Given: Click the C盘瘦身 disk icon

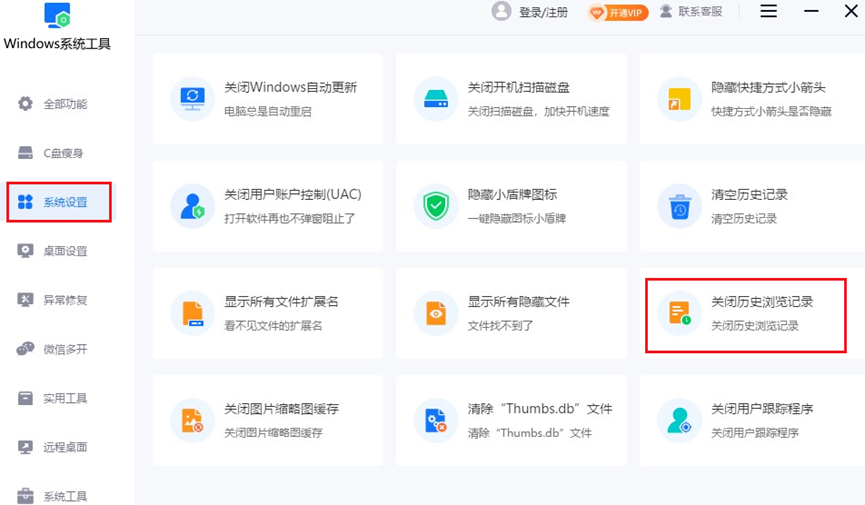Looking at the screenshot, I should tap(25, 153).
